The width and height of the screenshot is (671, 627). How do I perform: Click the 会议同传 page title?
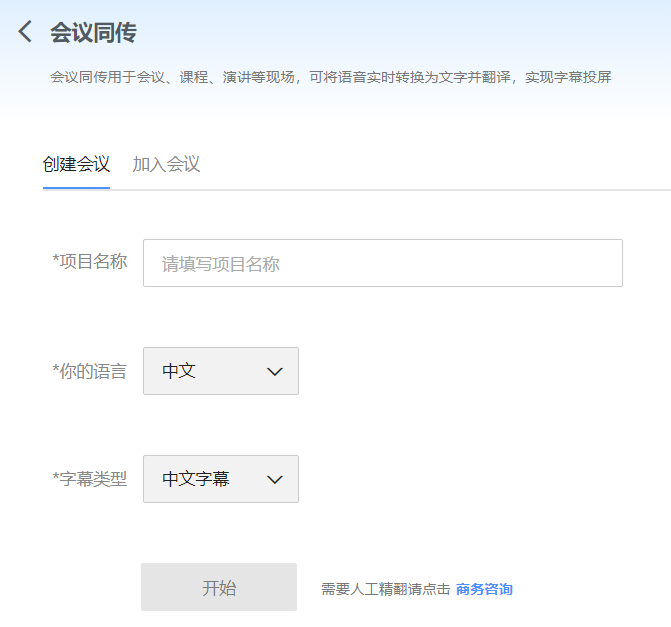[x=93, y=33]
